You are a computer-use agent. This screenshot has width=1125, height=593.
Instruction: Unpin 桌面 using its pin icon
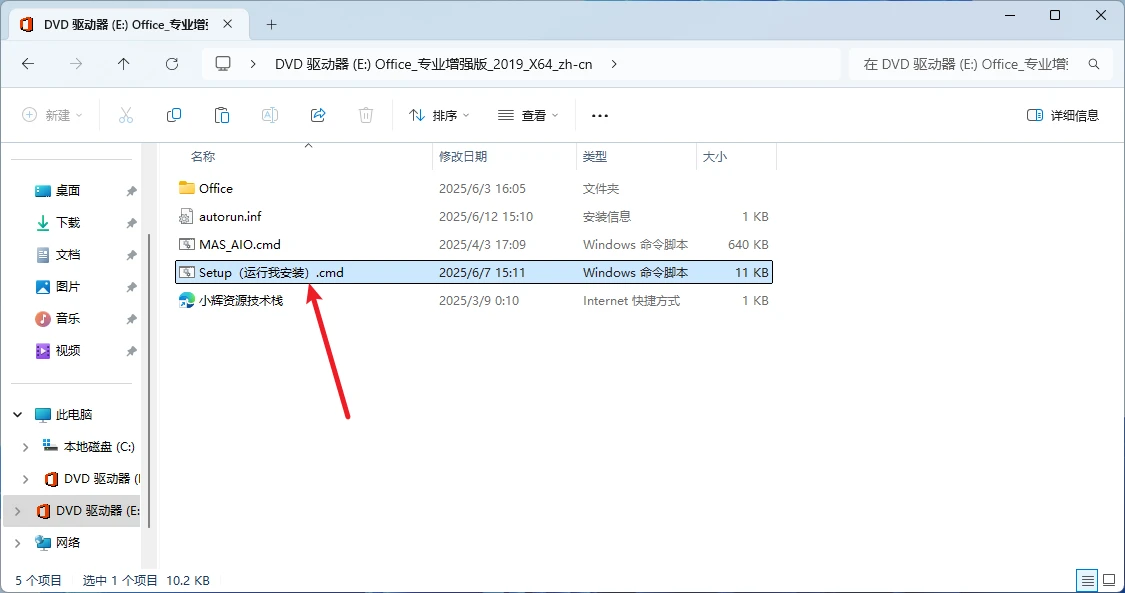[x=131, y=191]
